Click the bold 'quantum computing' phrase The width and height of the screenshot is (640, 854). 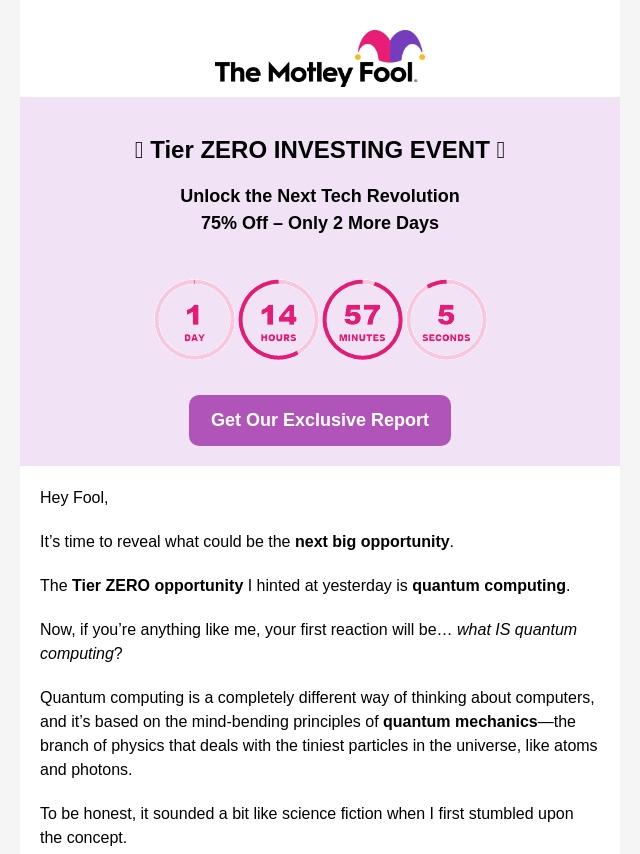pyautogui.click(x=489, y=585)
